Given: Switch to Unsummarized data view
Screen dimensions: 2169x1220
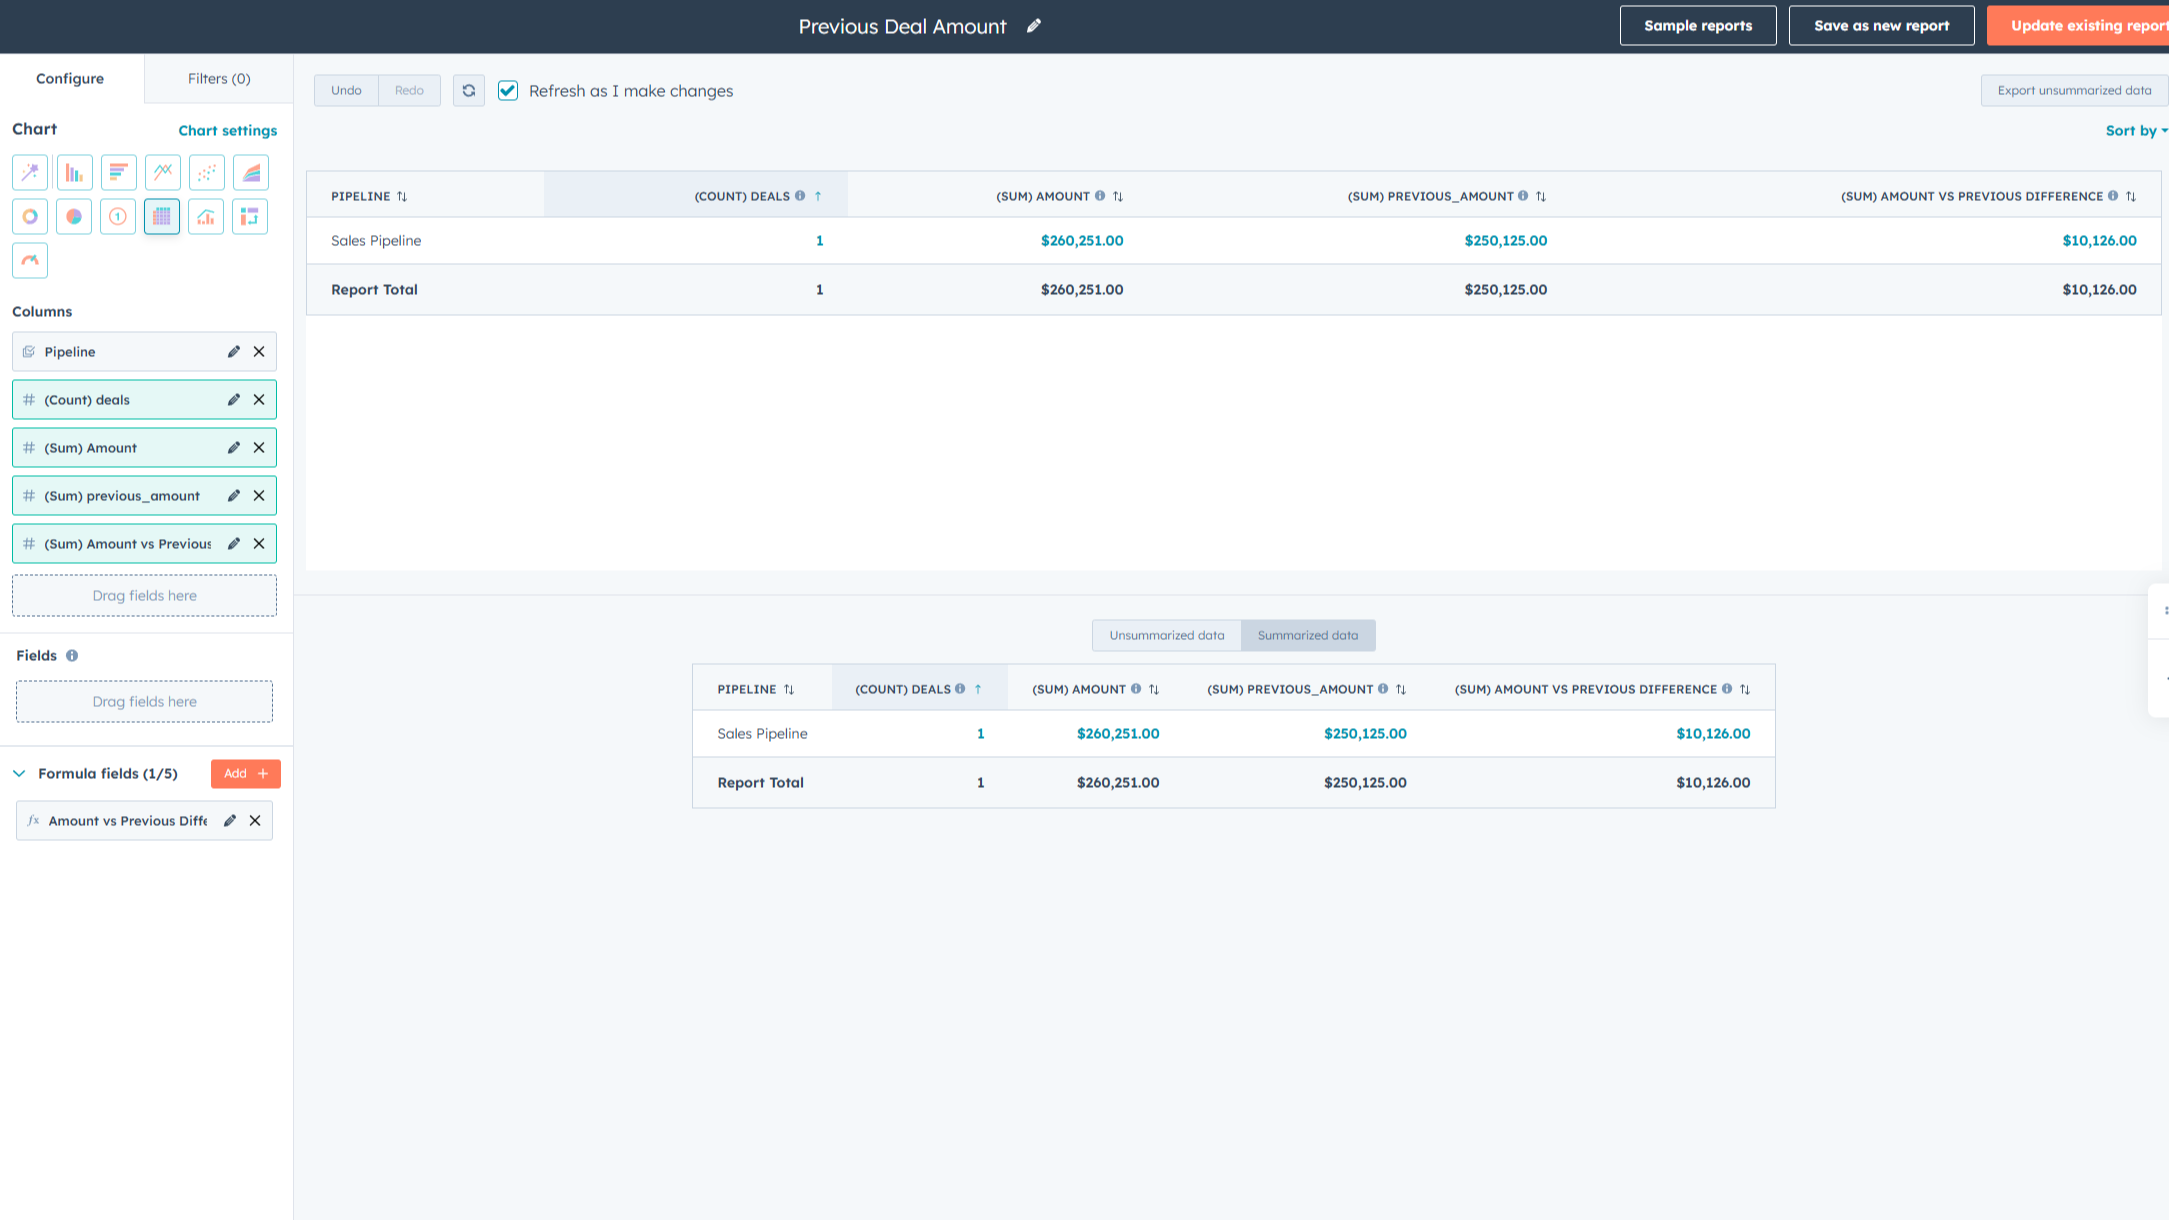Looking at the screenshot, I should pos(1166,635).
